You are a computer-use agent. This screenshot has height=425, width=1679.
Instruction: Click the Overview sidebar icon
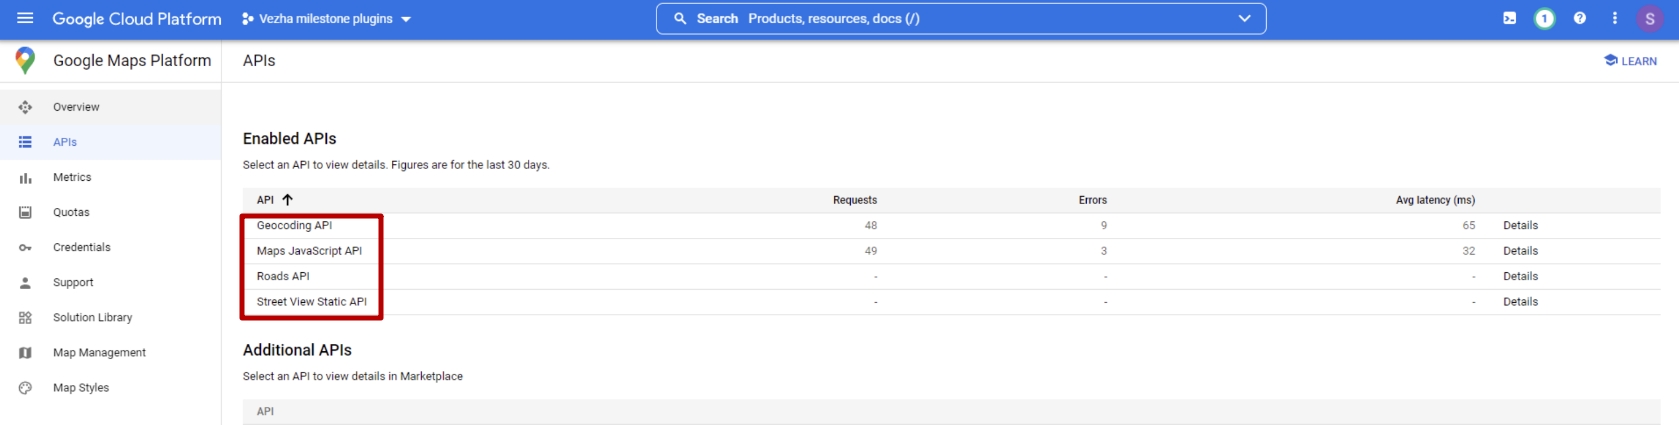(25, 107)
